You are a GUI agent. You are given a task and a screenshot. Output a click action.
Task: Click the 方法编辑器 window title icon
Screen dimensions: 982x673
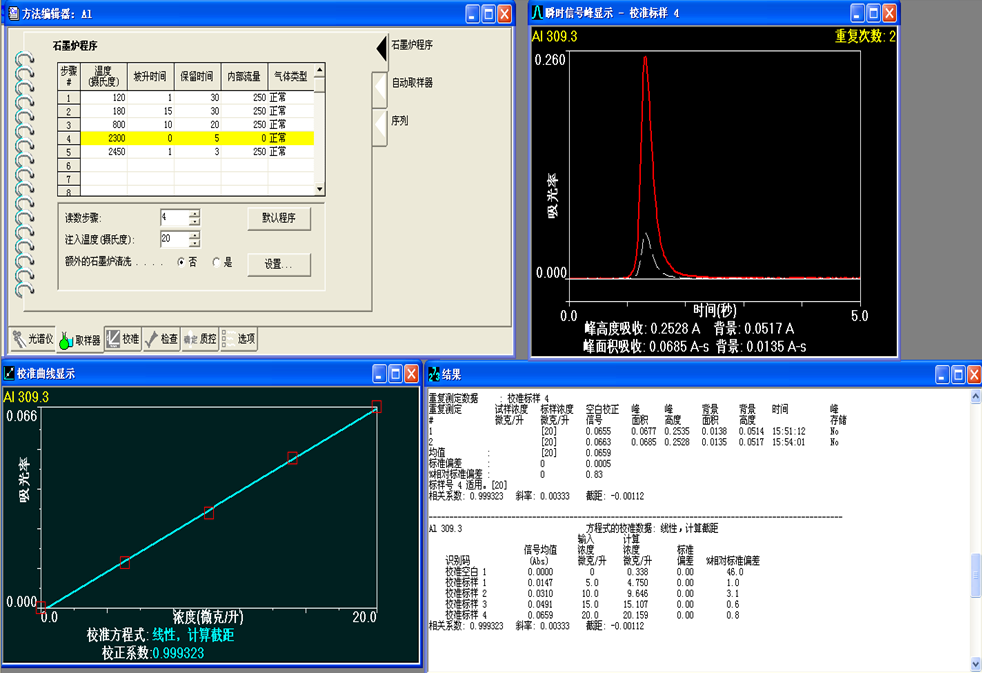pyautogui.click(x=12, y=13)
